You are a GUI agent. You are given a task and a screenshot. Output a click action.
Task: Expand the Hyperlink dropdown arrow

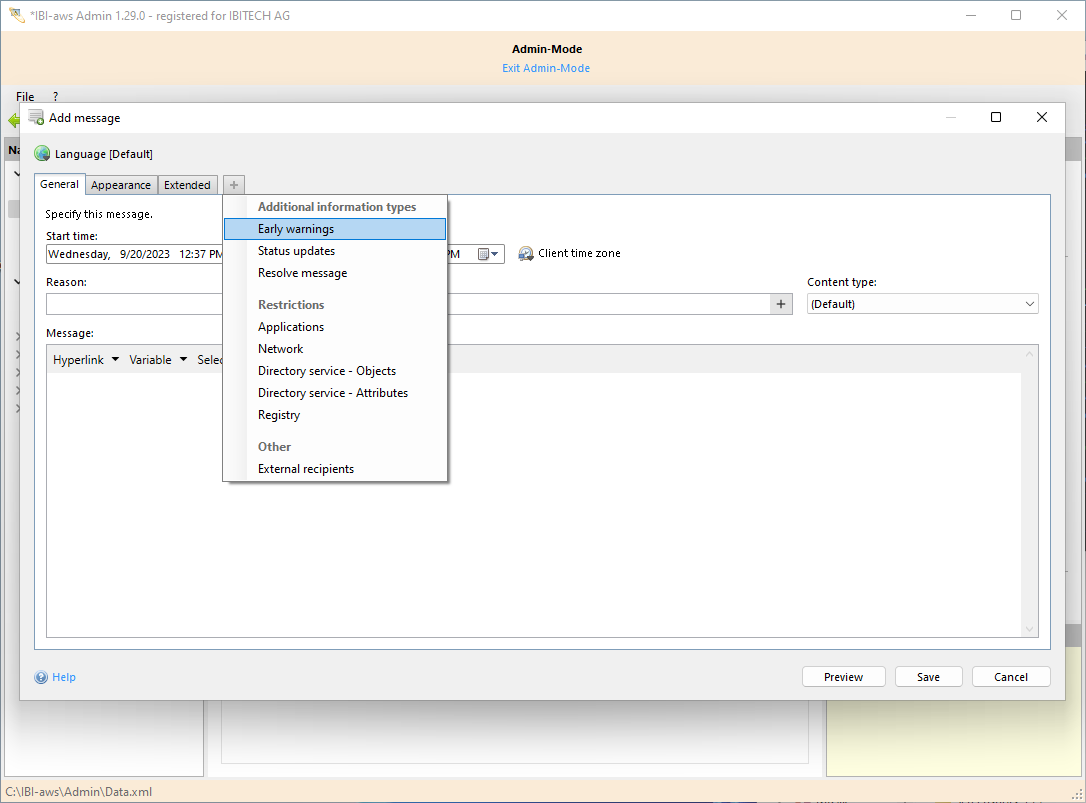click(115, 359)
